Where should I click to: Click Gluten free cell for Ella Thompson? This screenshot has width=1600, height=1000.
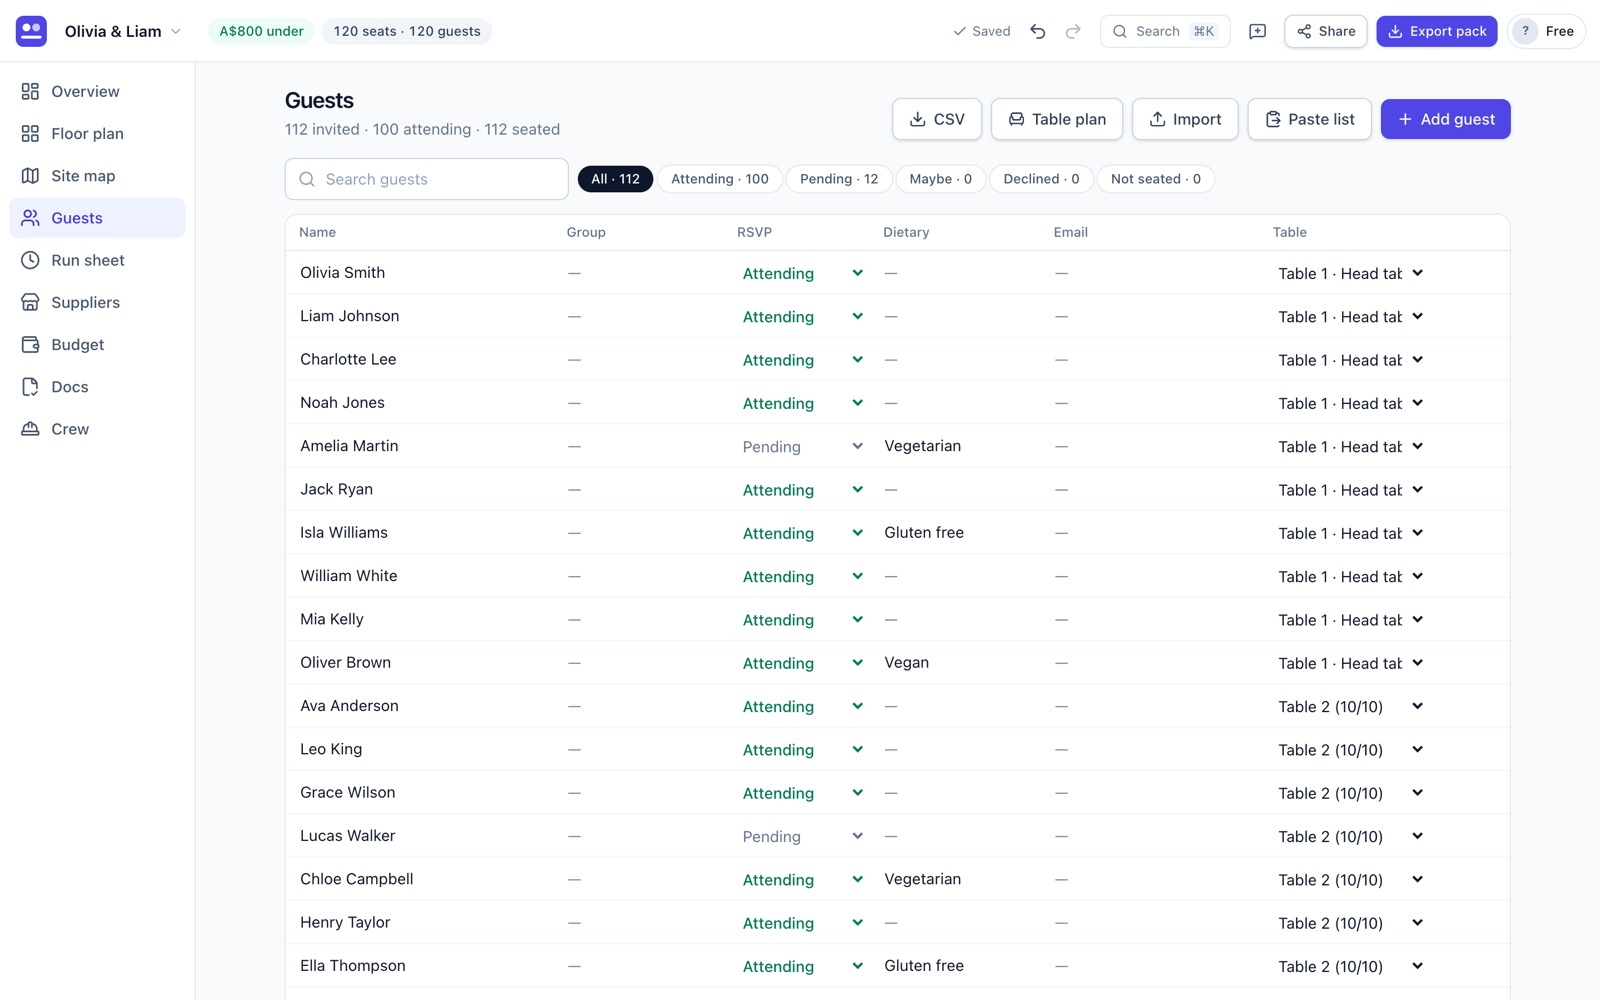[x=924, y=966]
